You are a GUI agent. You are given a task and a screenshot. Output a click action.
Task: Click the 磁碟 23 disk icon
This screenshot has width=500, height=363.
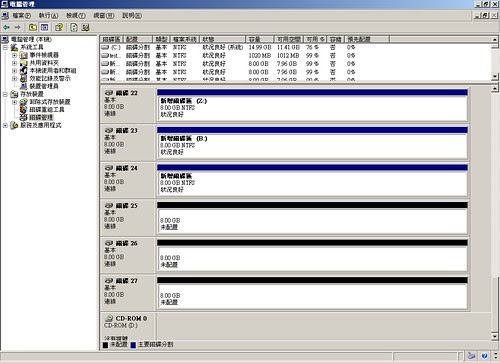click(x=109, y=130)
